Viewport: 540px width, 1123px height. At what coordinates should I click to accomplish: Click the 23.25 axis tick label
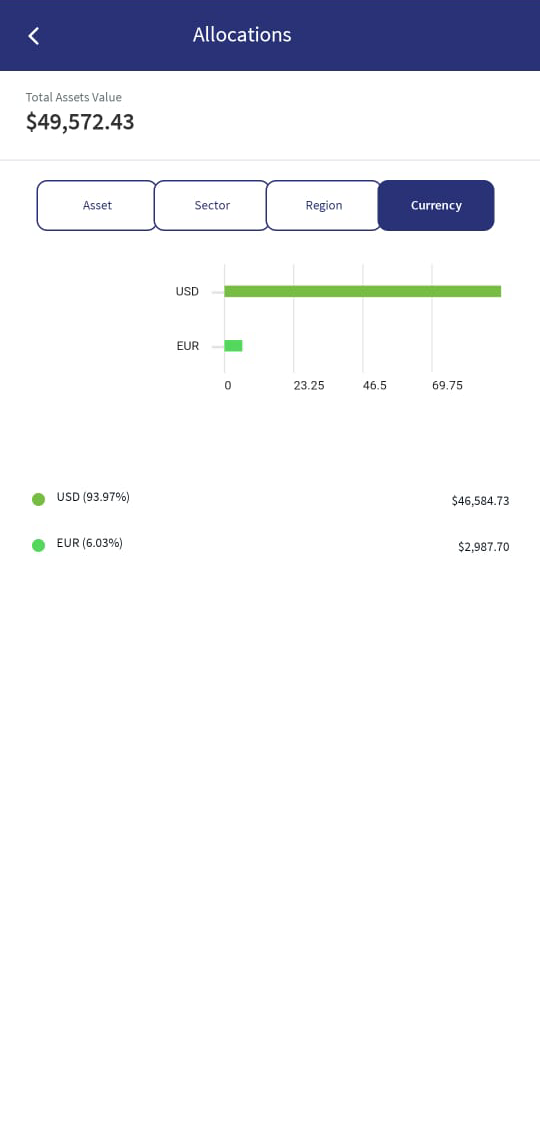309,385
